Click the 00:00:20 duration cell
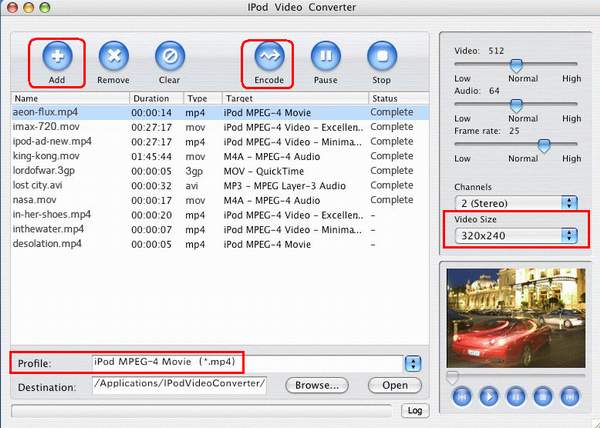This screenshot has width=600, height=428. [x=152, y=215]
